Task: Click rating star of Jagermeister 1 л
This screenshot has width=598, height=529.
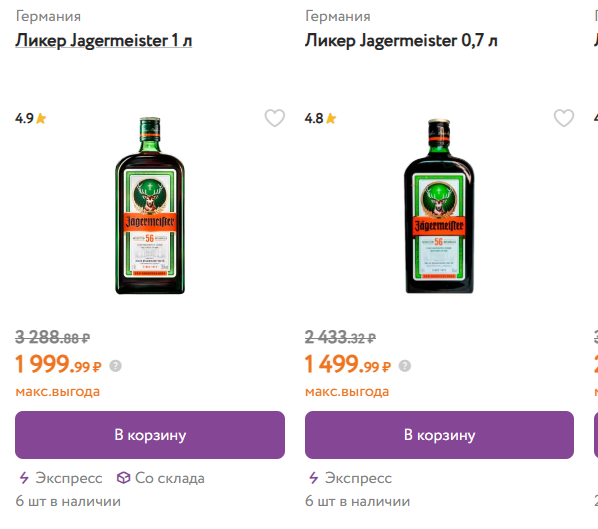Action: coord(41,119)
